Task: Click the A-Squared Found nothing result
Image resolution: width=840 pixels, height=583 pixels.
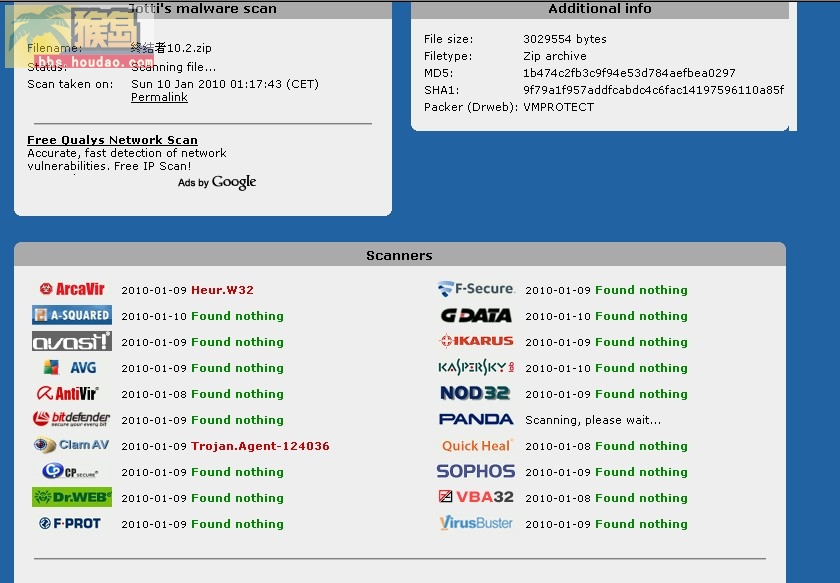Action: click(237, 316)
